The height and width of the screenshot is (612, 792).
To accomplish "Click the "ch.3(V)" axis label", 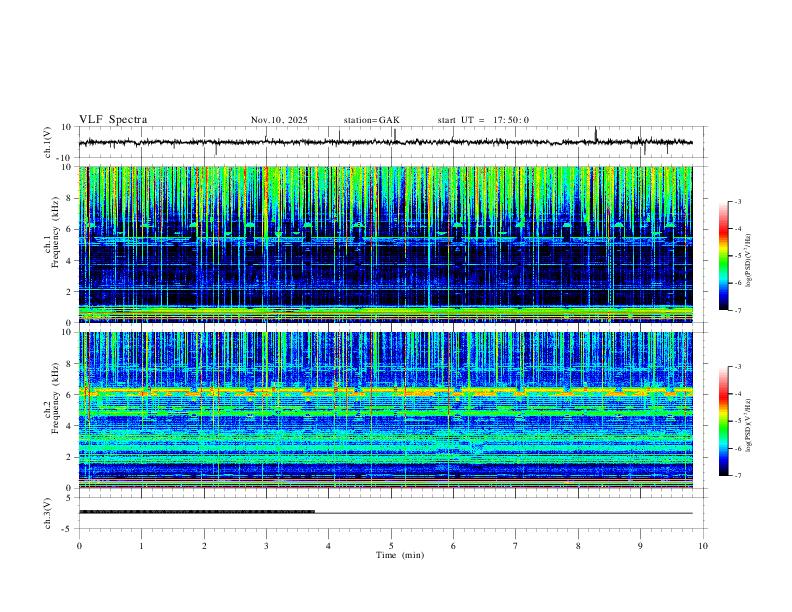I will tap(48, 513).
